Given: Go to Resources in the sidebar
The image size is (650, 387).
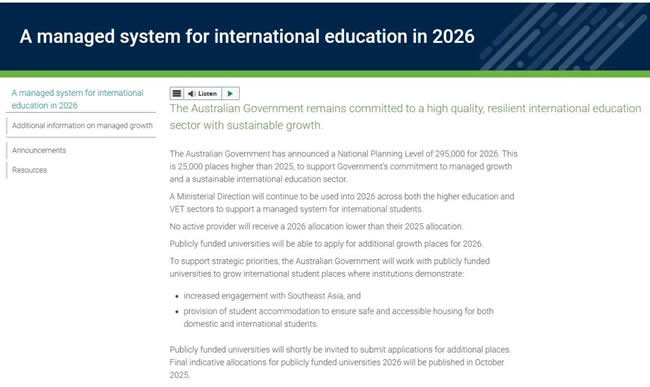Looking at the screenshot, I should (x=29, y=170).
